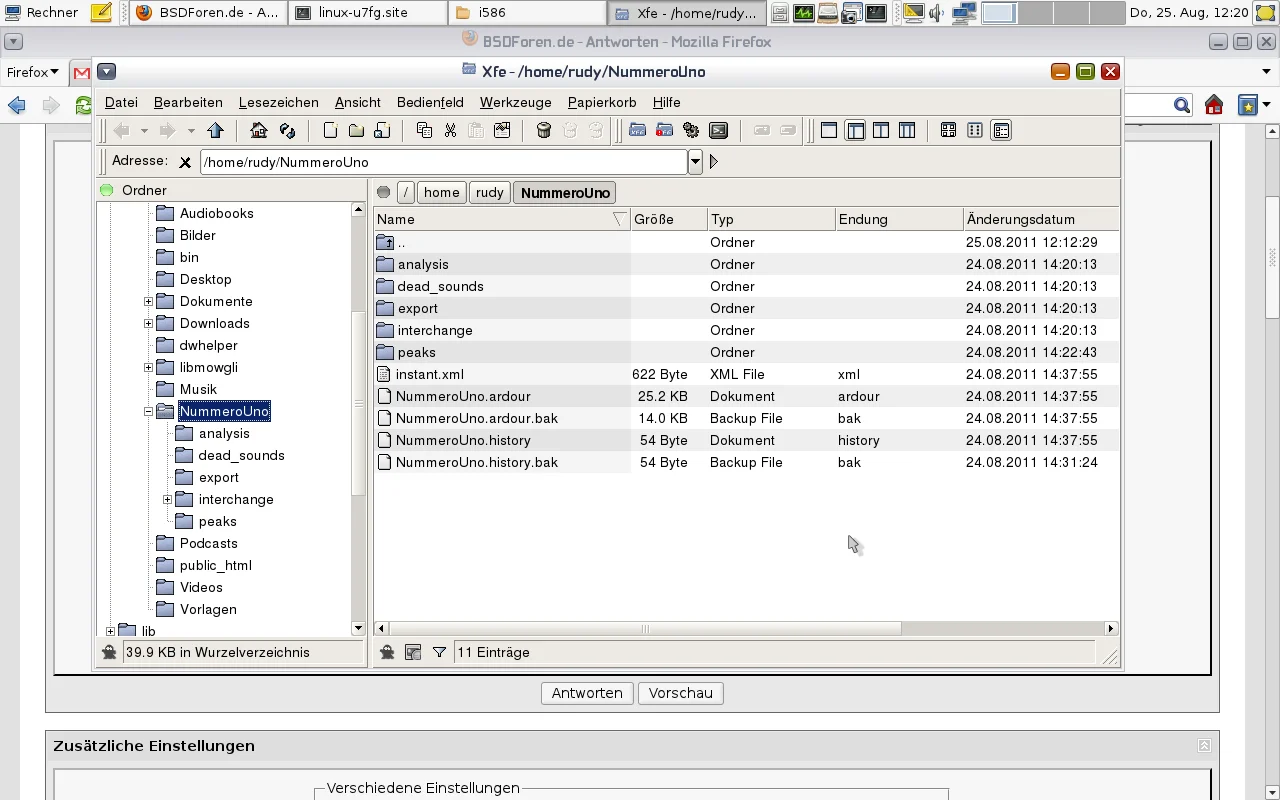Viewport: 1280px width, 800px height.
Task: Select the NummeroUno.ardour file
Action: click(x=463, y=396)
